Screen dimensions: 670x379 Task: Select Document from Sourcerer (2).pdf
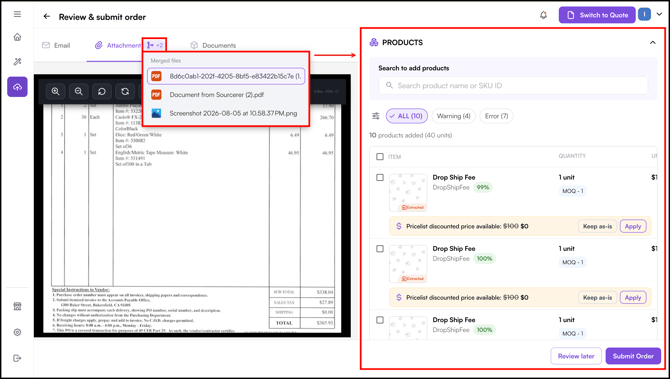coord(226,95)
